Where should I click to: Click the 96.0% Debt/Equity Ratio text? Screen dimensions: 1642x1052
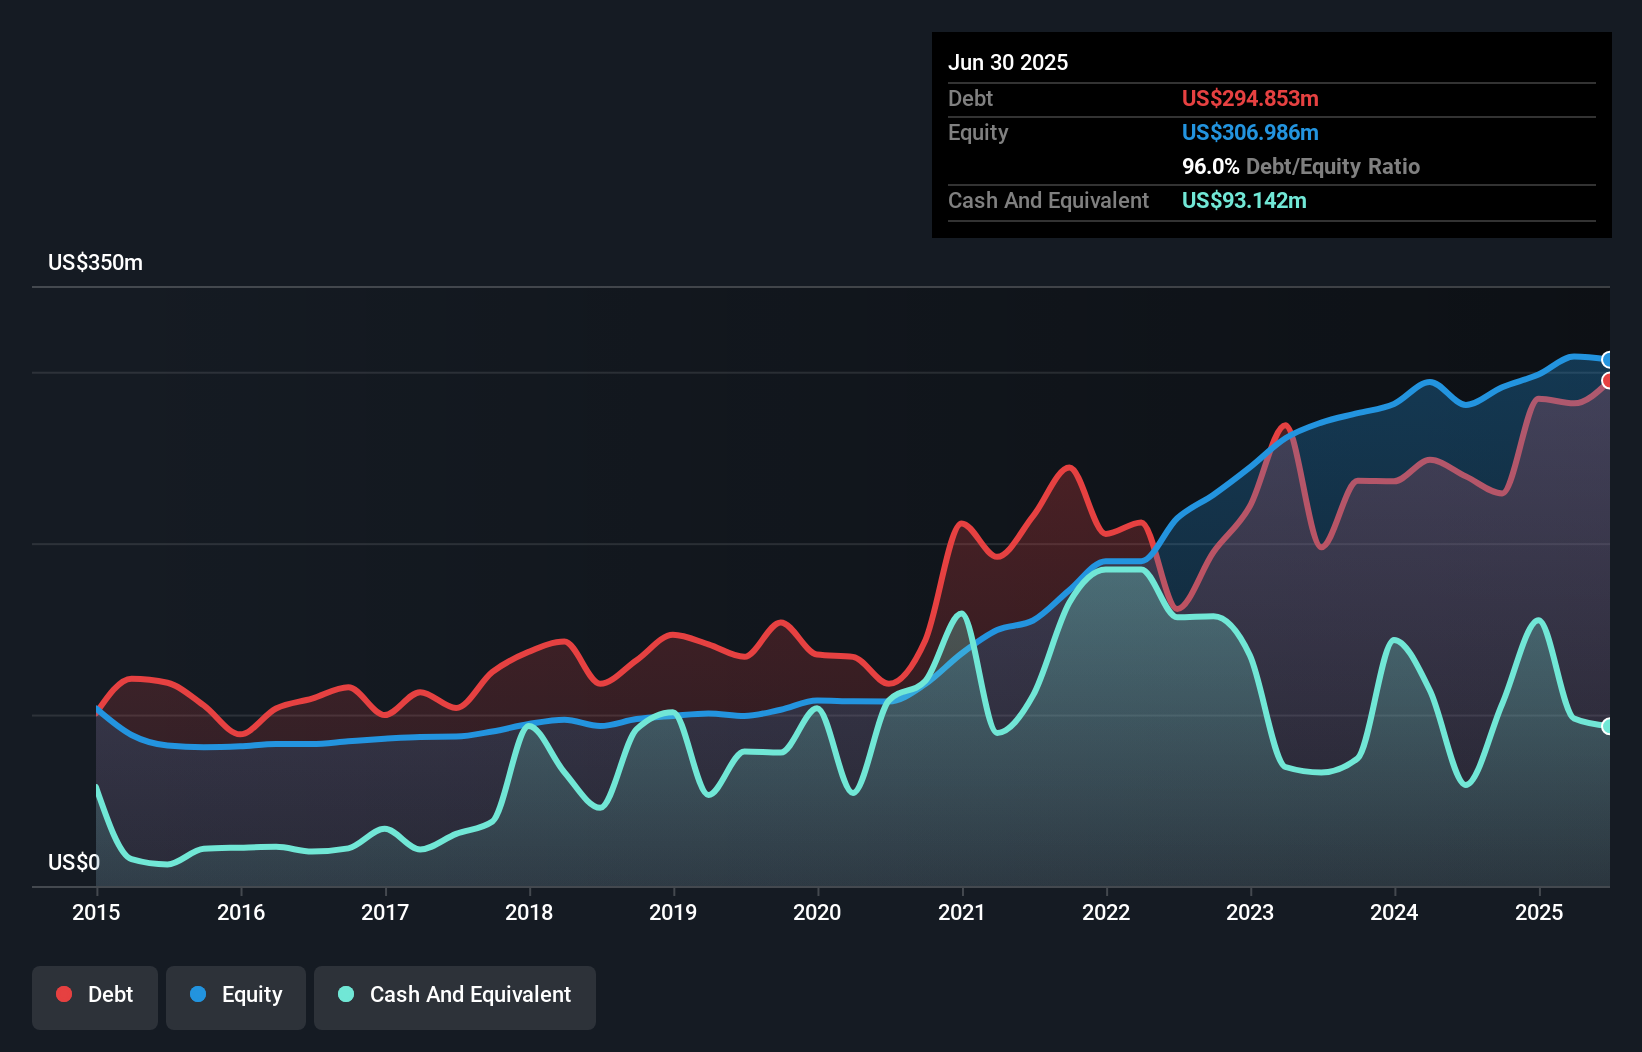tap(1300, 167)
